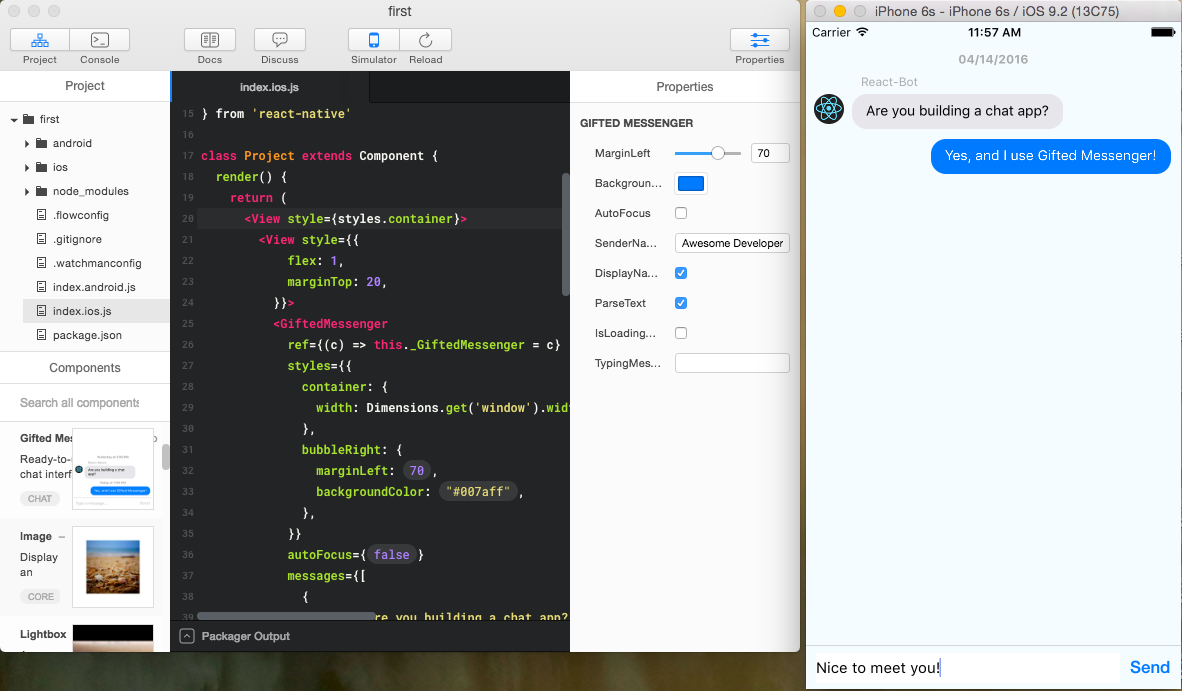Image resolution: width=1182 pixels, height=691 pixels.
Task: Expand the ios folder
Action: click(x=26, y=167)
